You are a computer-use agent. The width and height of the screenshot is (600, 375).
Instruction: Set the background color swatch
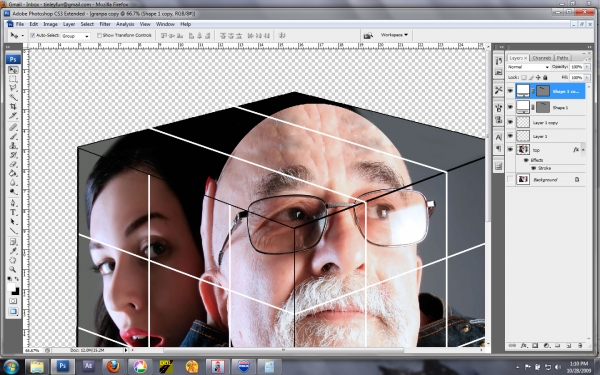(16, 292)
